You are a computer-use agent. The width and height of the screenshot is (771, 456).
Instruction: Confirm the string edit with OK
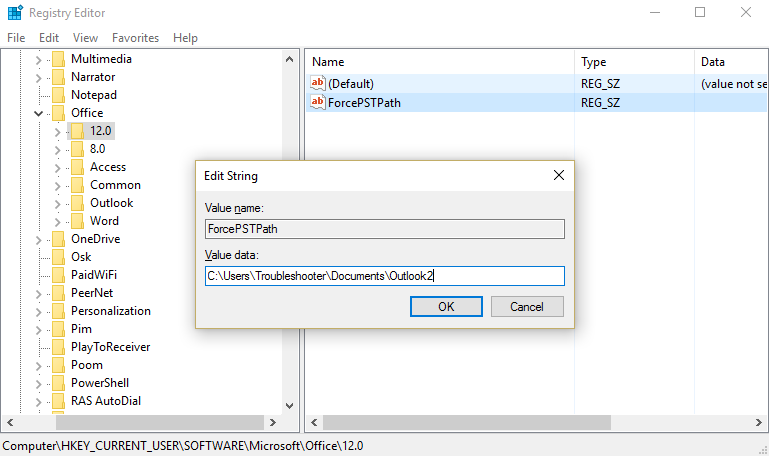446,306
